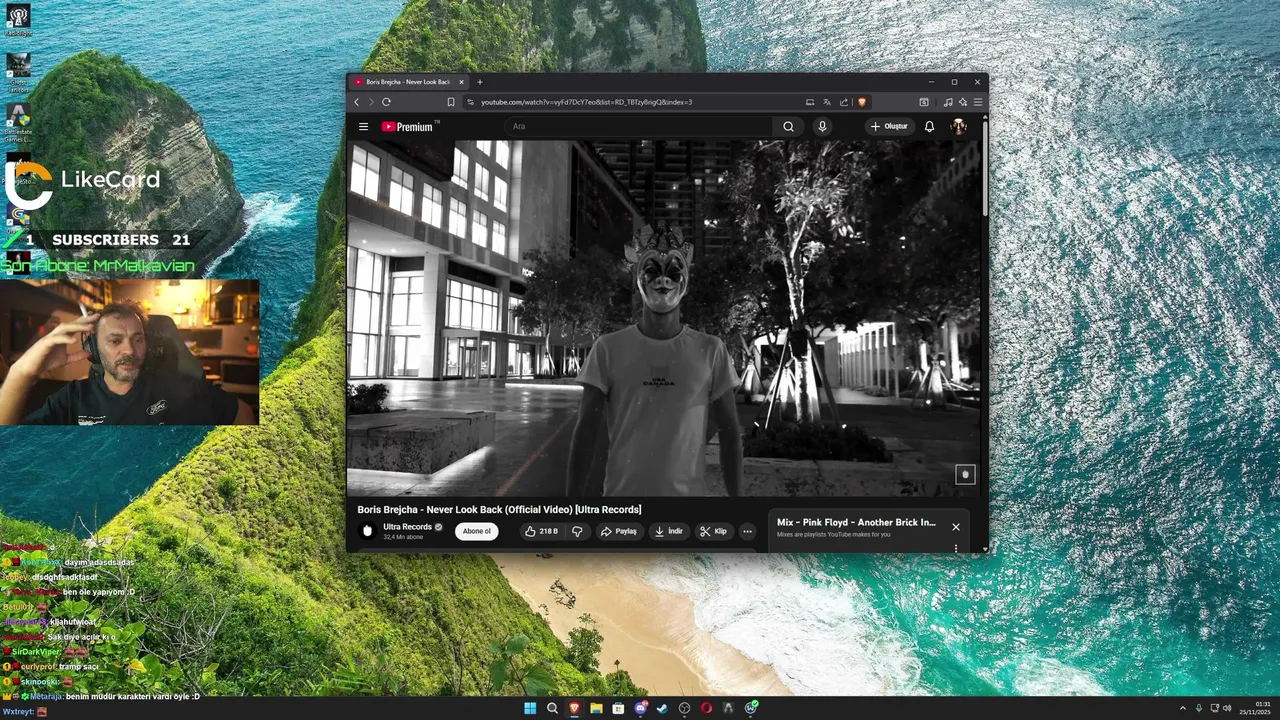
Task: Click the youtube.com address bar URL
Action: 586,102
